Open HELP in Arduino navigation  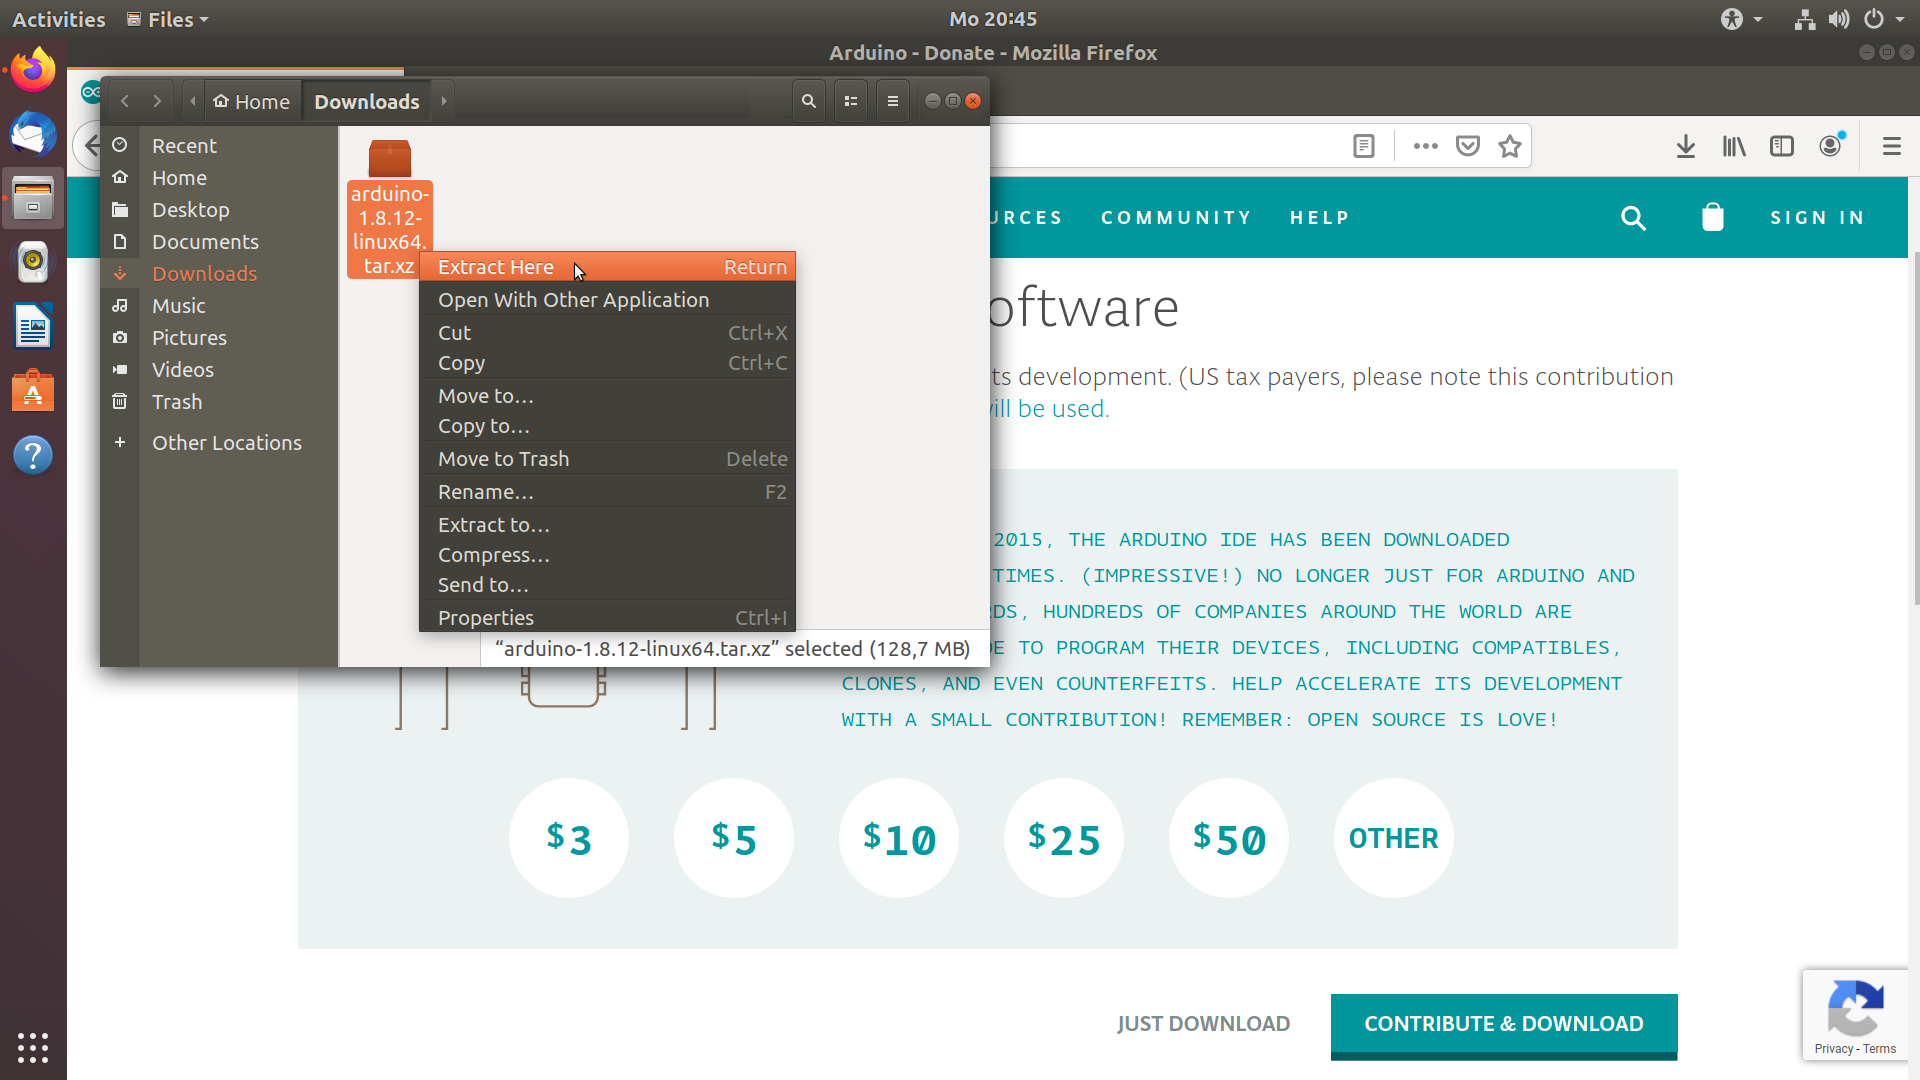1320,218
